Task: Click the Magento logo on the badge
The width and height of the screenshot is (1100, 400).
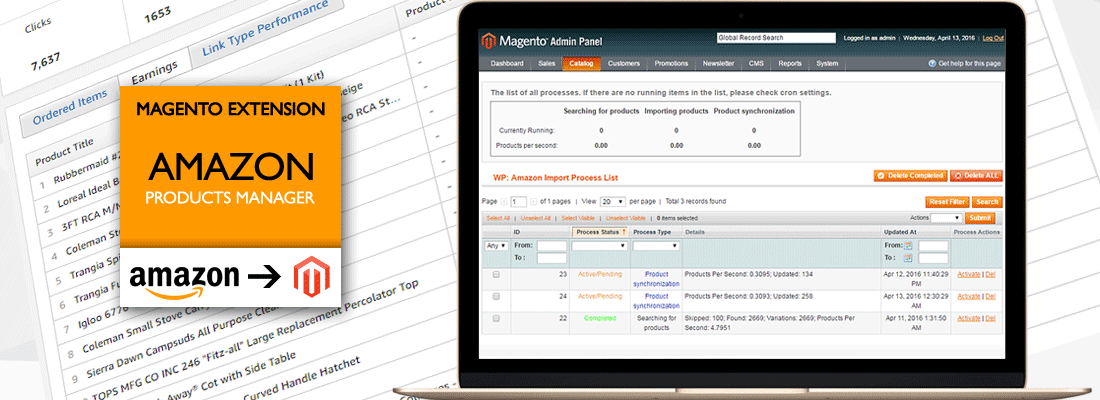Action: click(311, 276)
